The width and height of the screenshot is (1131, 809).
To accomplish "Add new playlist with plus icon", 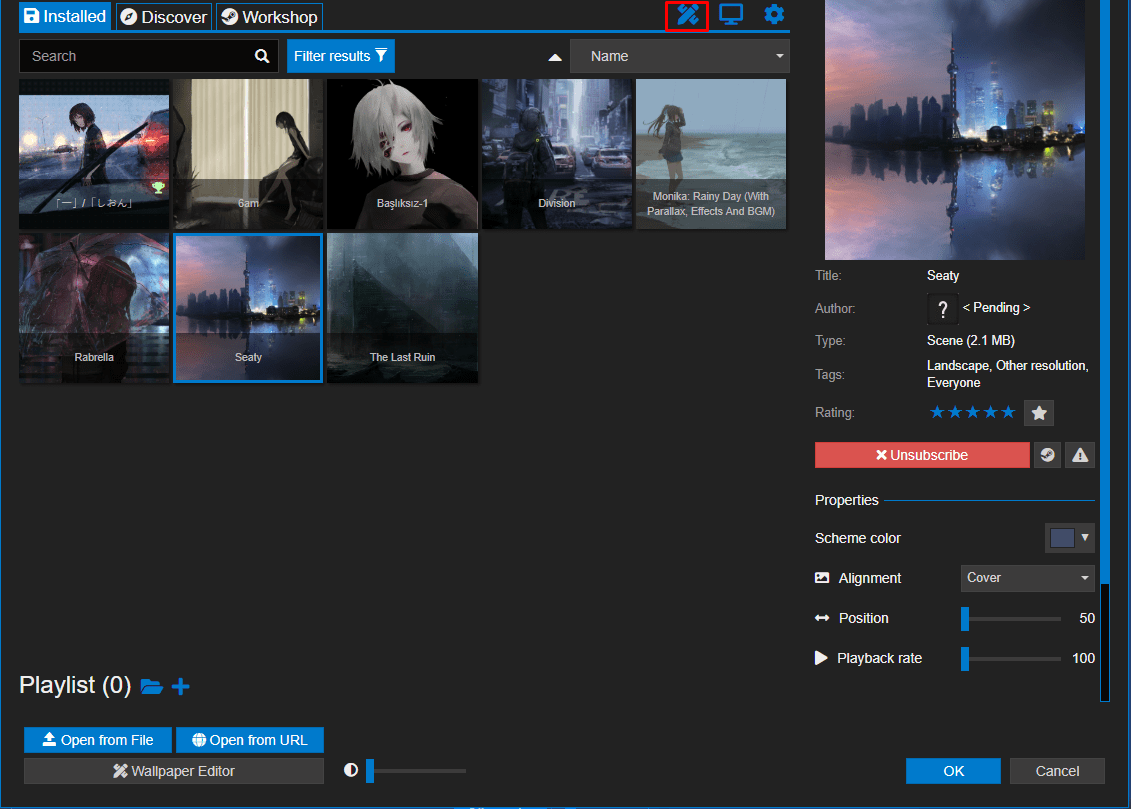I will click(x=181, y=686).
